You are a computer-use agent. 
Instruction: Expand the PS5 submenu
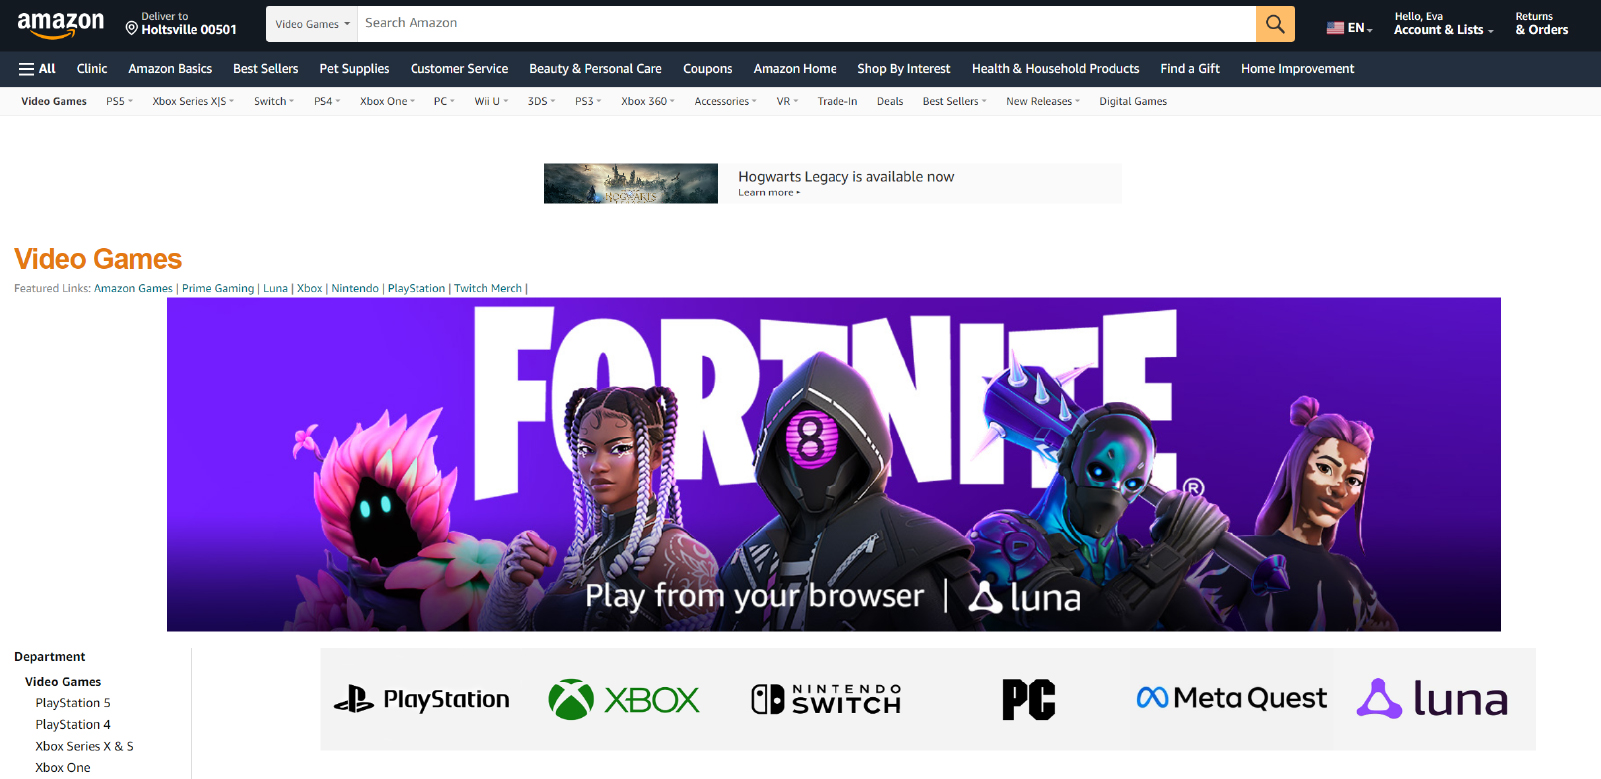(119, 101)
